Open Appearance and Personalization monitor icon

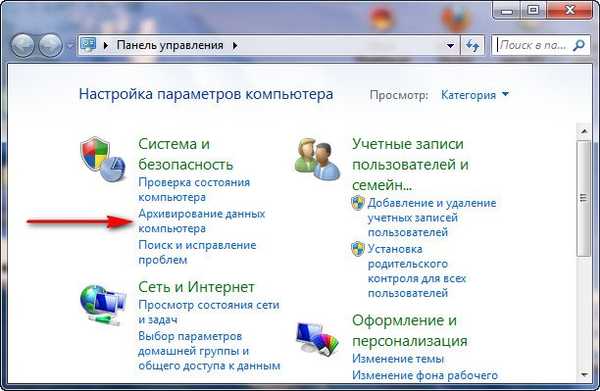tap(317, 339)
